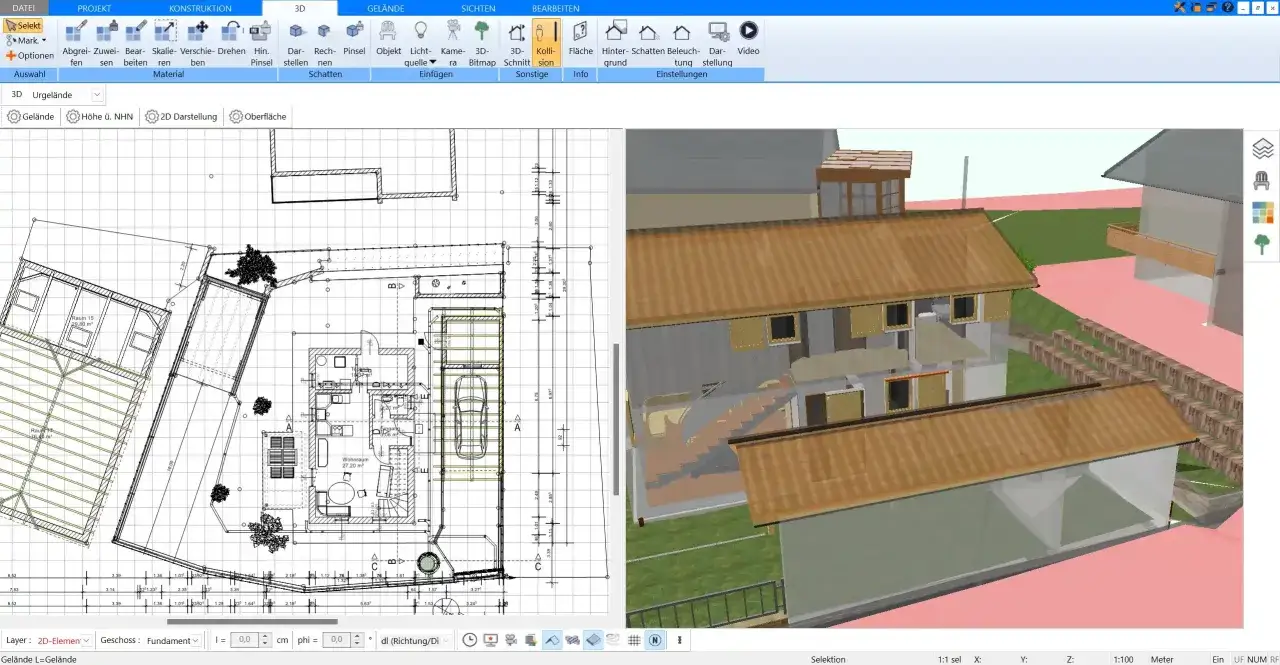The image size is (1280, 665).
Task: Use the Verschieben move tool
Action: (x=197, y=43)
